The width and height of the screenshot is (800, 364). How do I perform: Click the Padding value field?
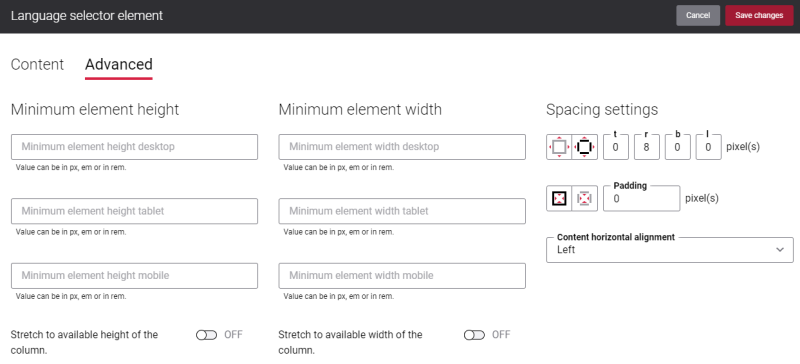point(641,198)
